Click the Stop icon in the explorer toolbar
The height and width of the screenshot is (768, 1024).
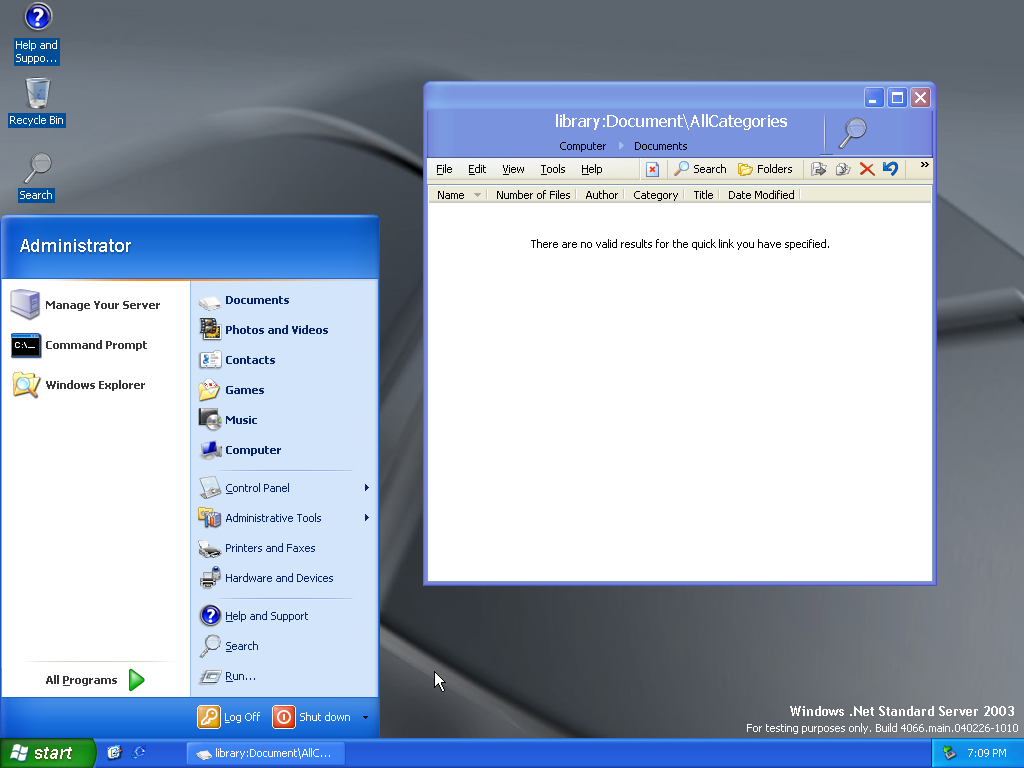pyautogui.click(x=652, y=169)
